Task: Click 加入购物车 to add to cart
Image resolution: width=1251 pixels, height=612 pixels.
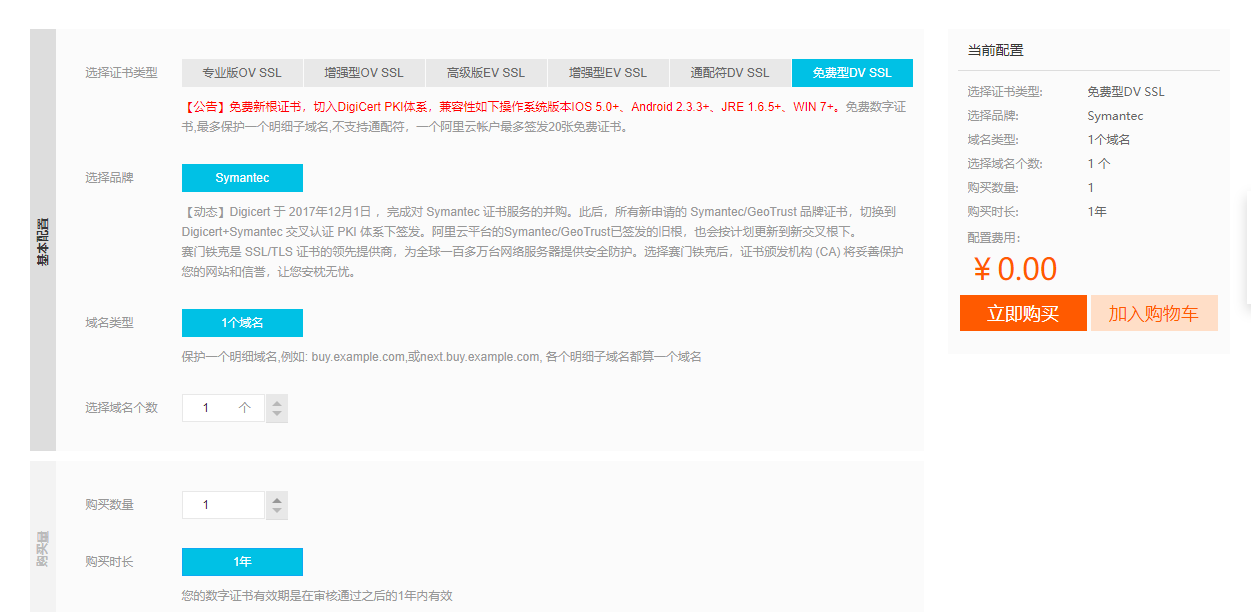Action: 1153,313
